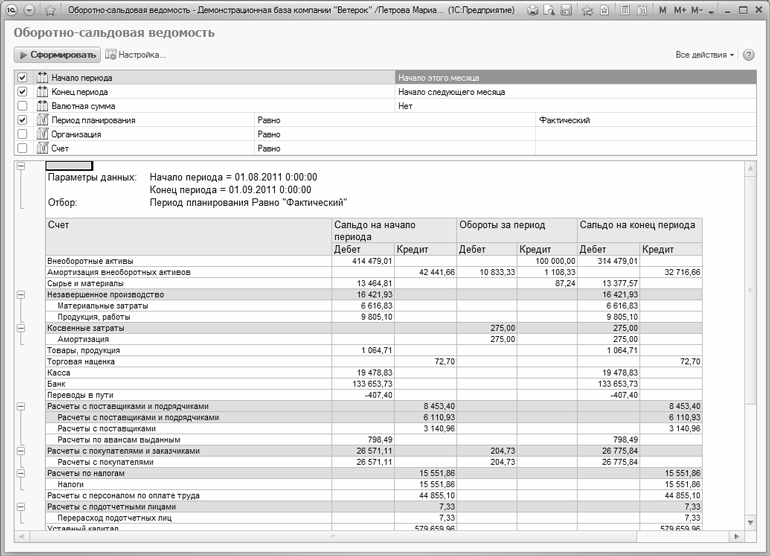The image size is (770, 556).
Task: Uncheck the Начало периода checkbox
Action: point(22,77)
